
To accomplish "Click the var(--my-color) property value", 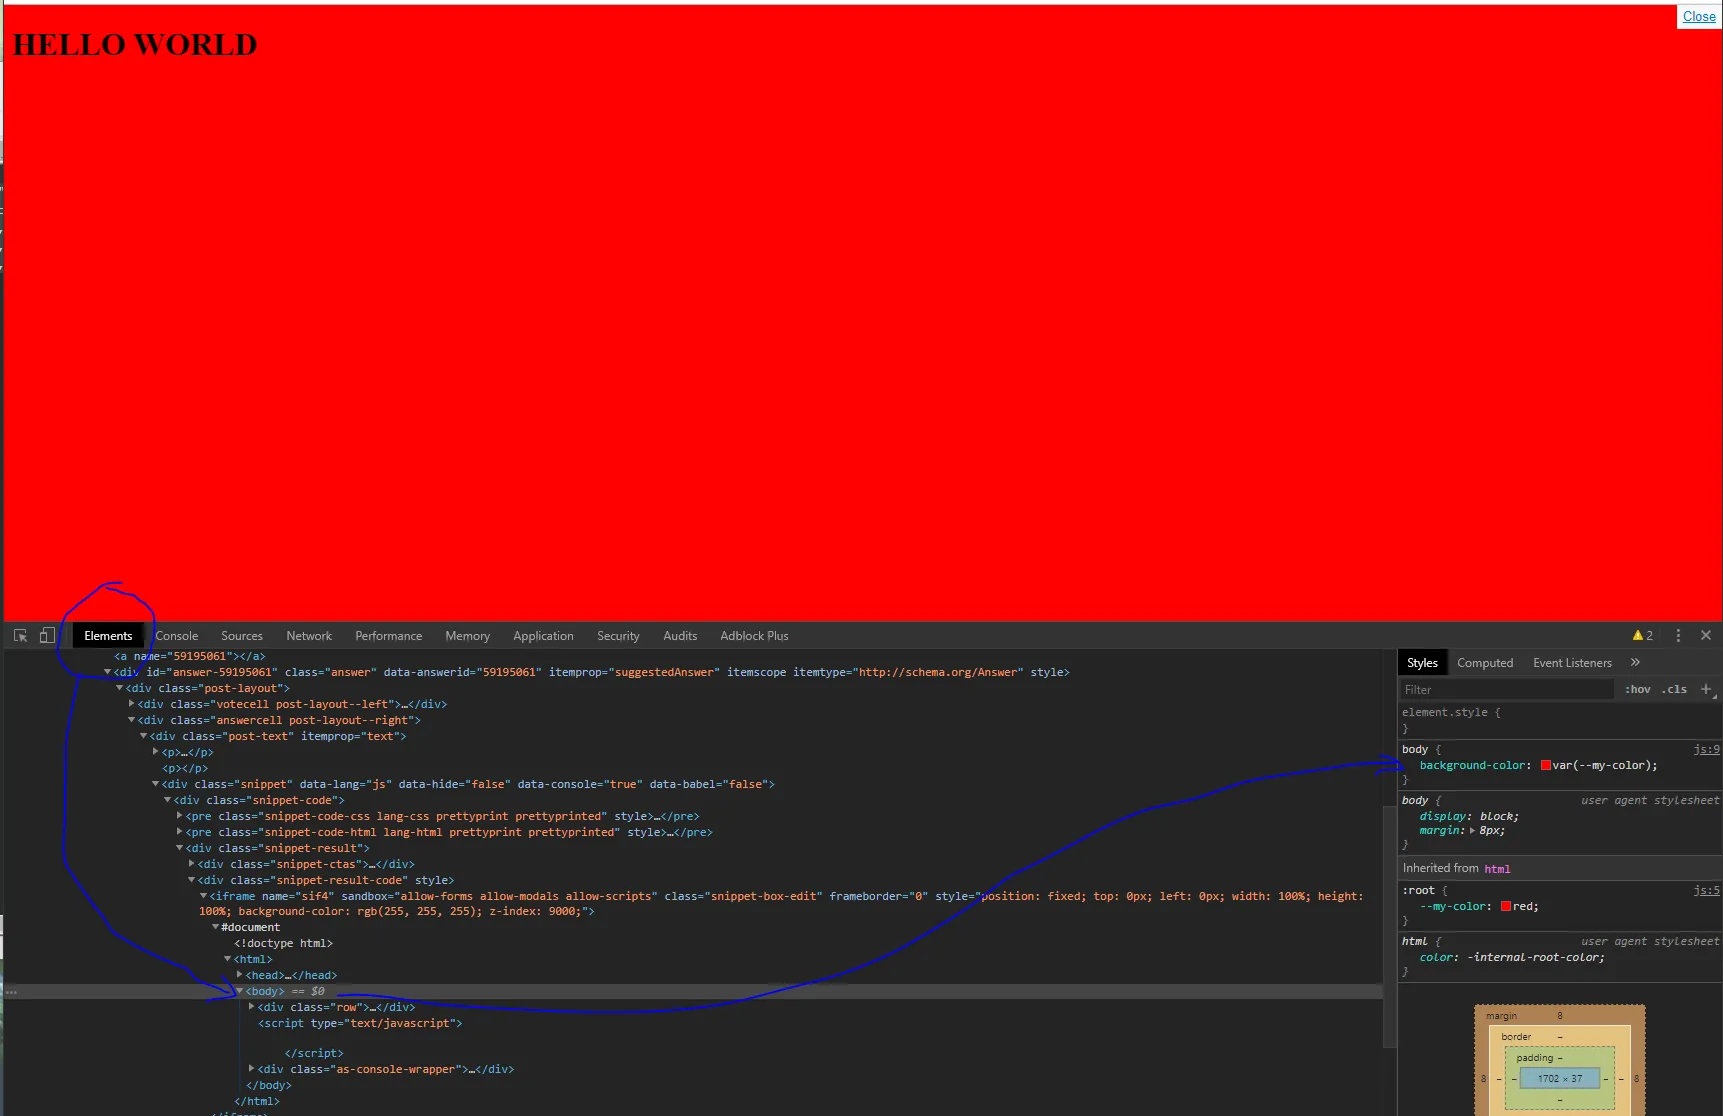I will [x=1601, y=765].
